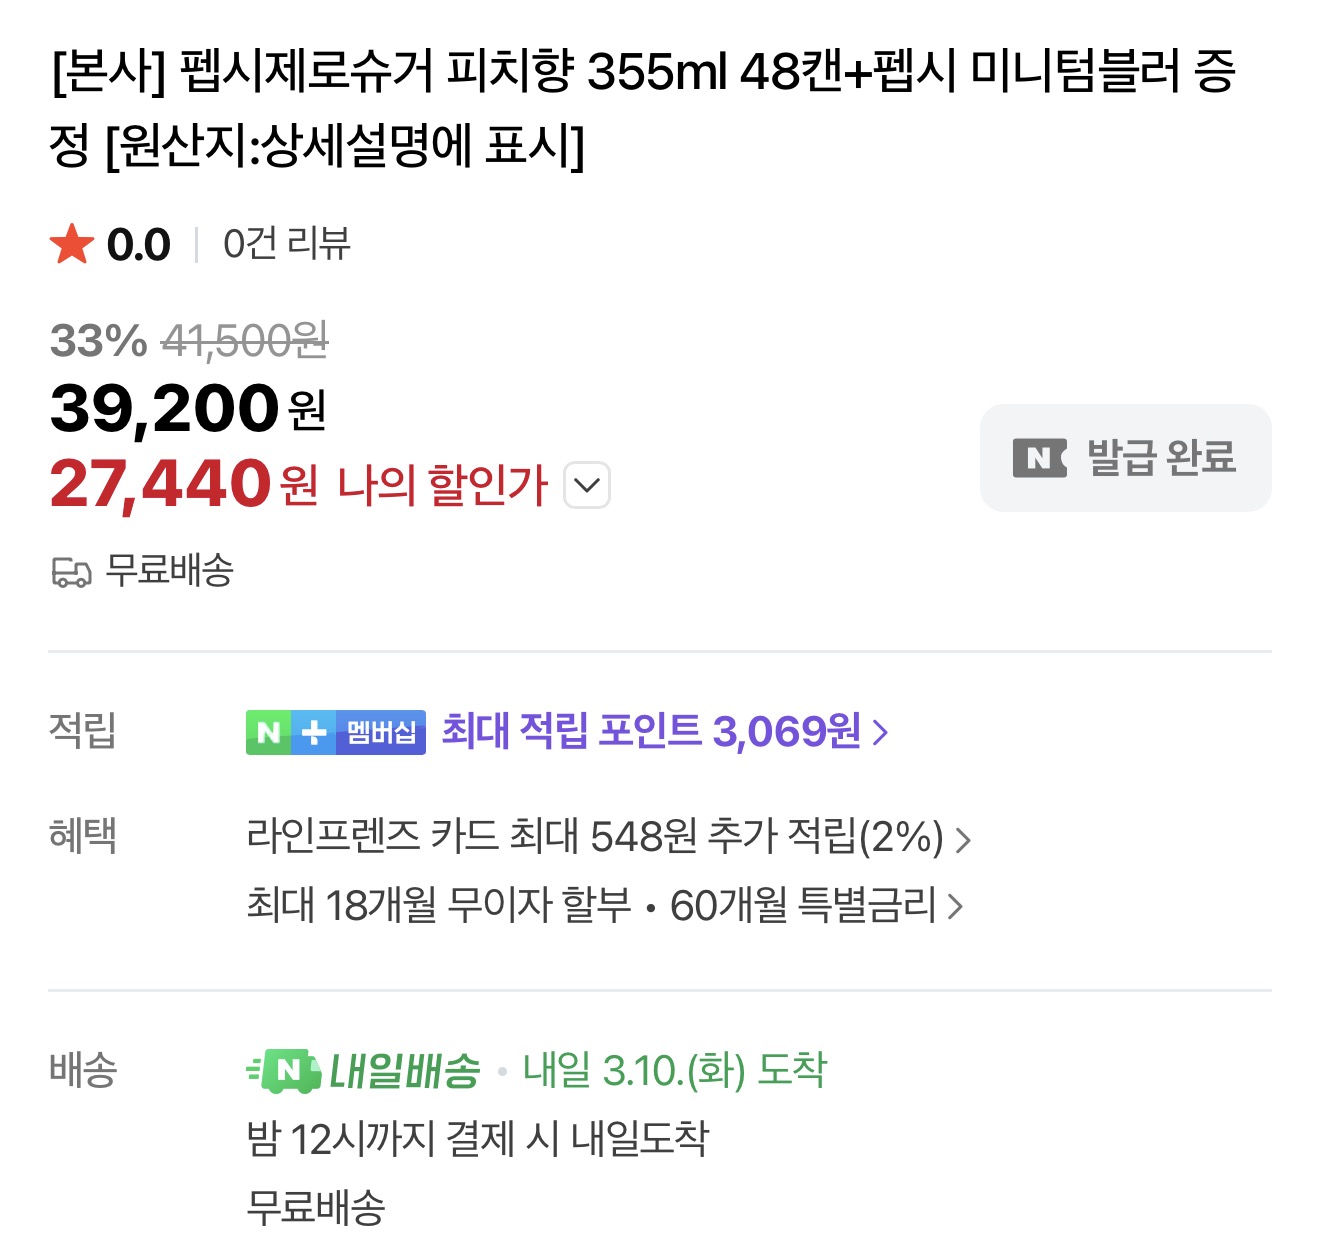The image size is (1320, 1249).
Task: Click the N tomorrow-delivery truck logo
Action: [285, 1072]
